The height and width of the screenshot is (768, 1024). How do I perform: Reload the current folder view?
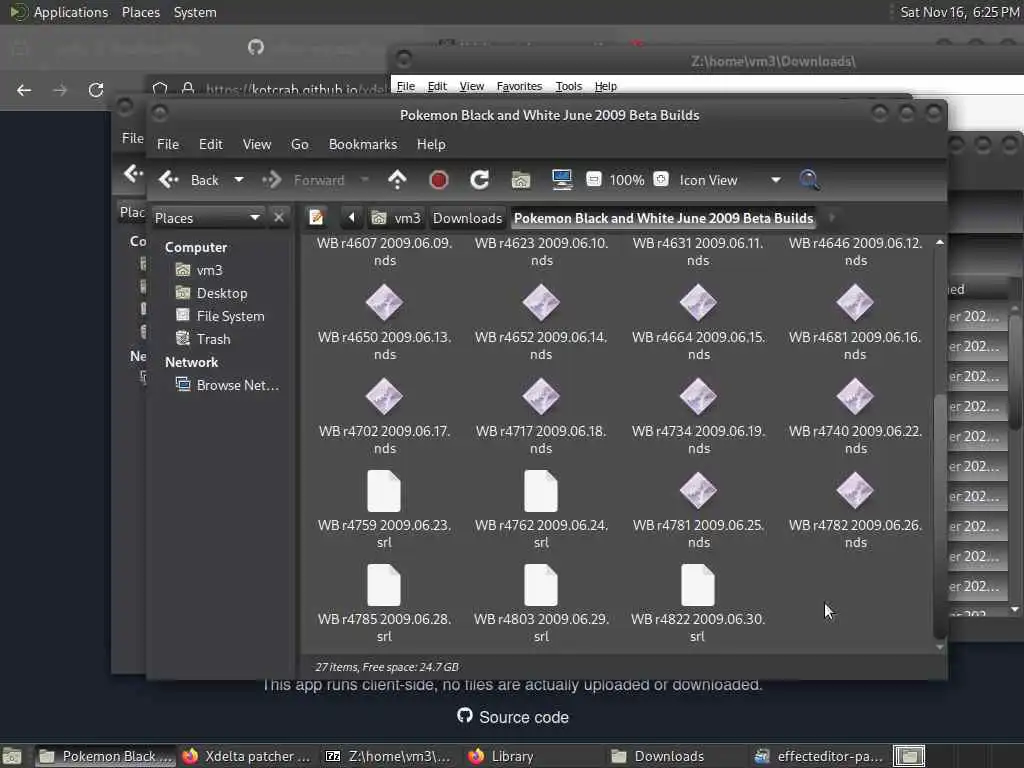pyautogui.click(x=479, y=180)
